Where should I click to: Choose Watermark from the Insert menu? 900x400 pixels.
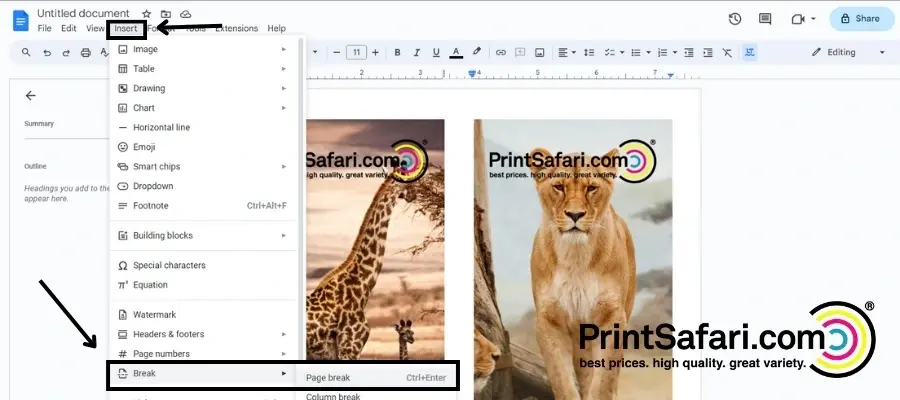coord(204,314)
